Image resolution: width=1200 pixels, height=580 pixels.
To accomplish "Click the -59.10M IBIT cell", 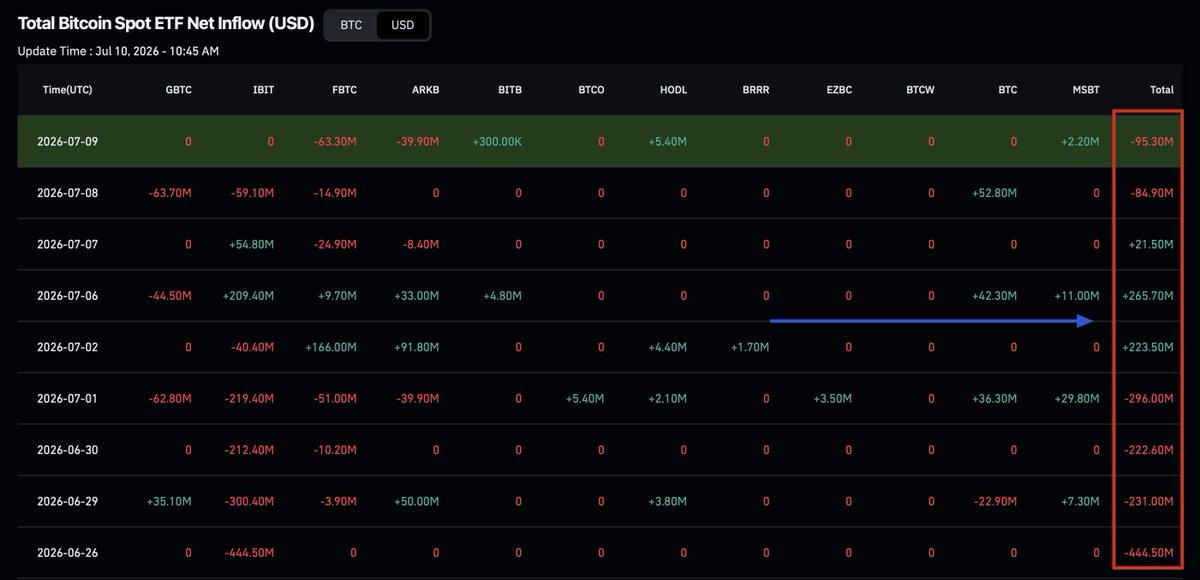I will (x=252, y=193).
